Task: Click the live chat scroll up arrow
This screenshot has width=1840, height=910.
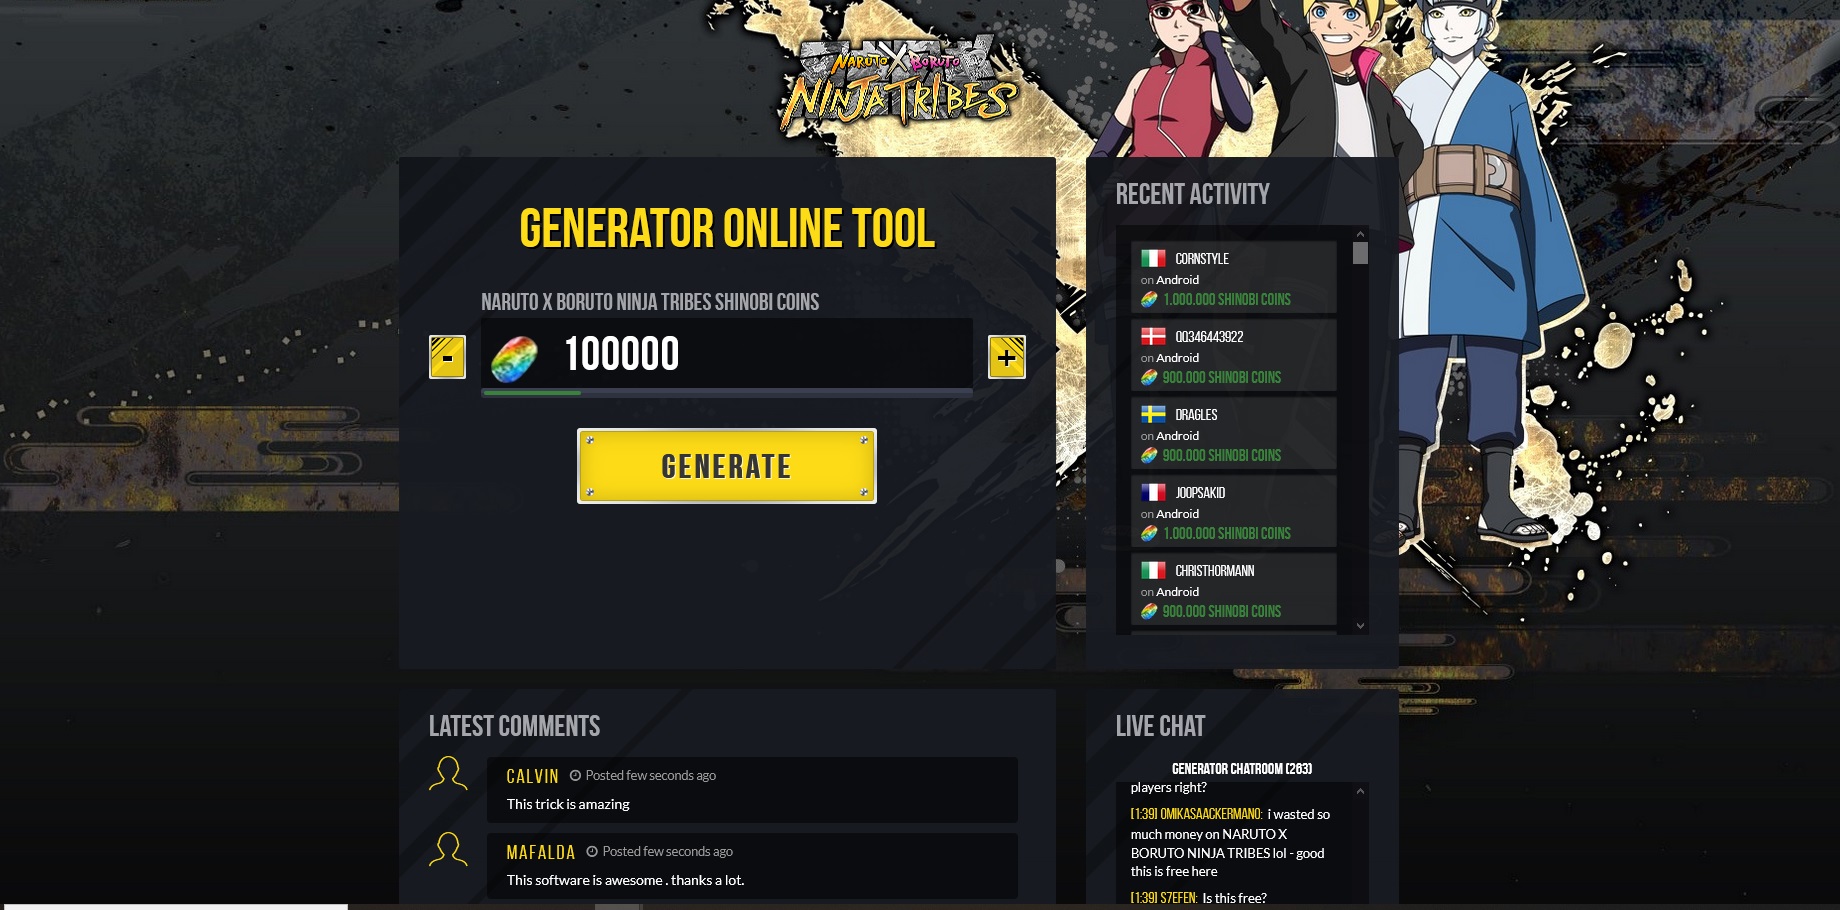Action: pos(1360,791)
